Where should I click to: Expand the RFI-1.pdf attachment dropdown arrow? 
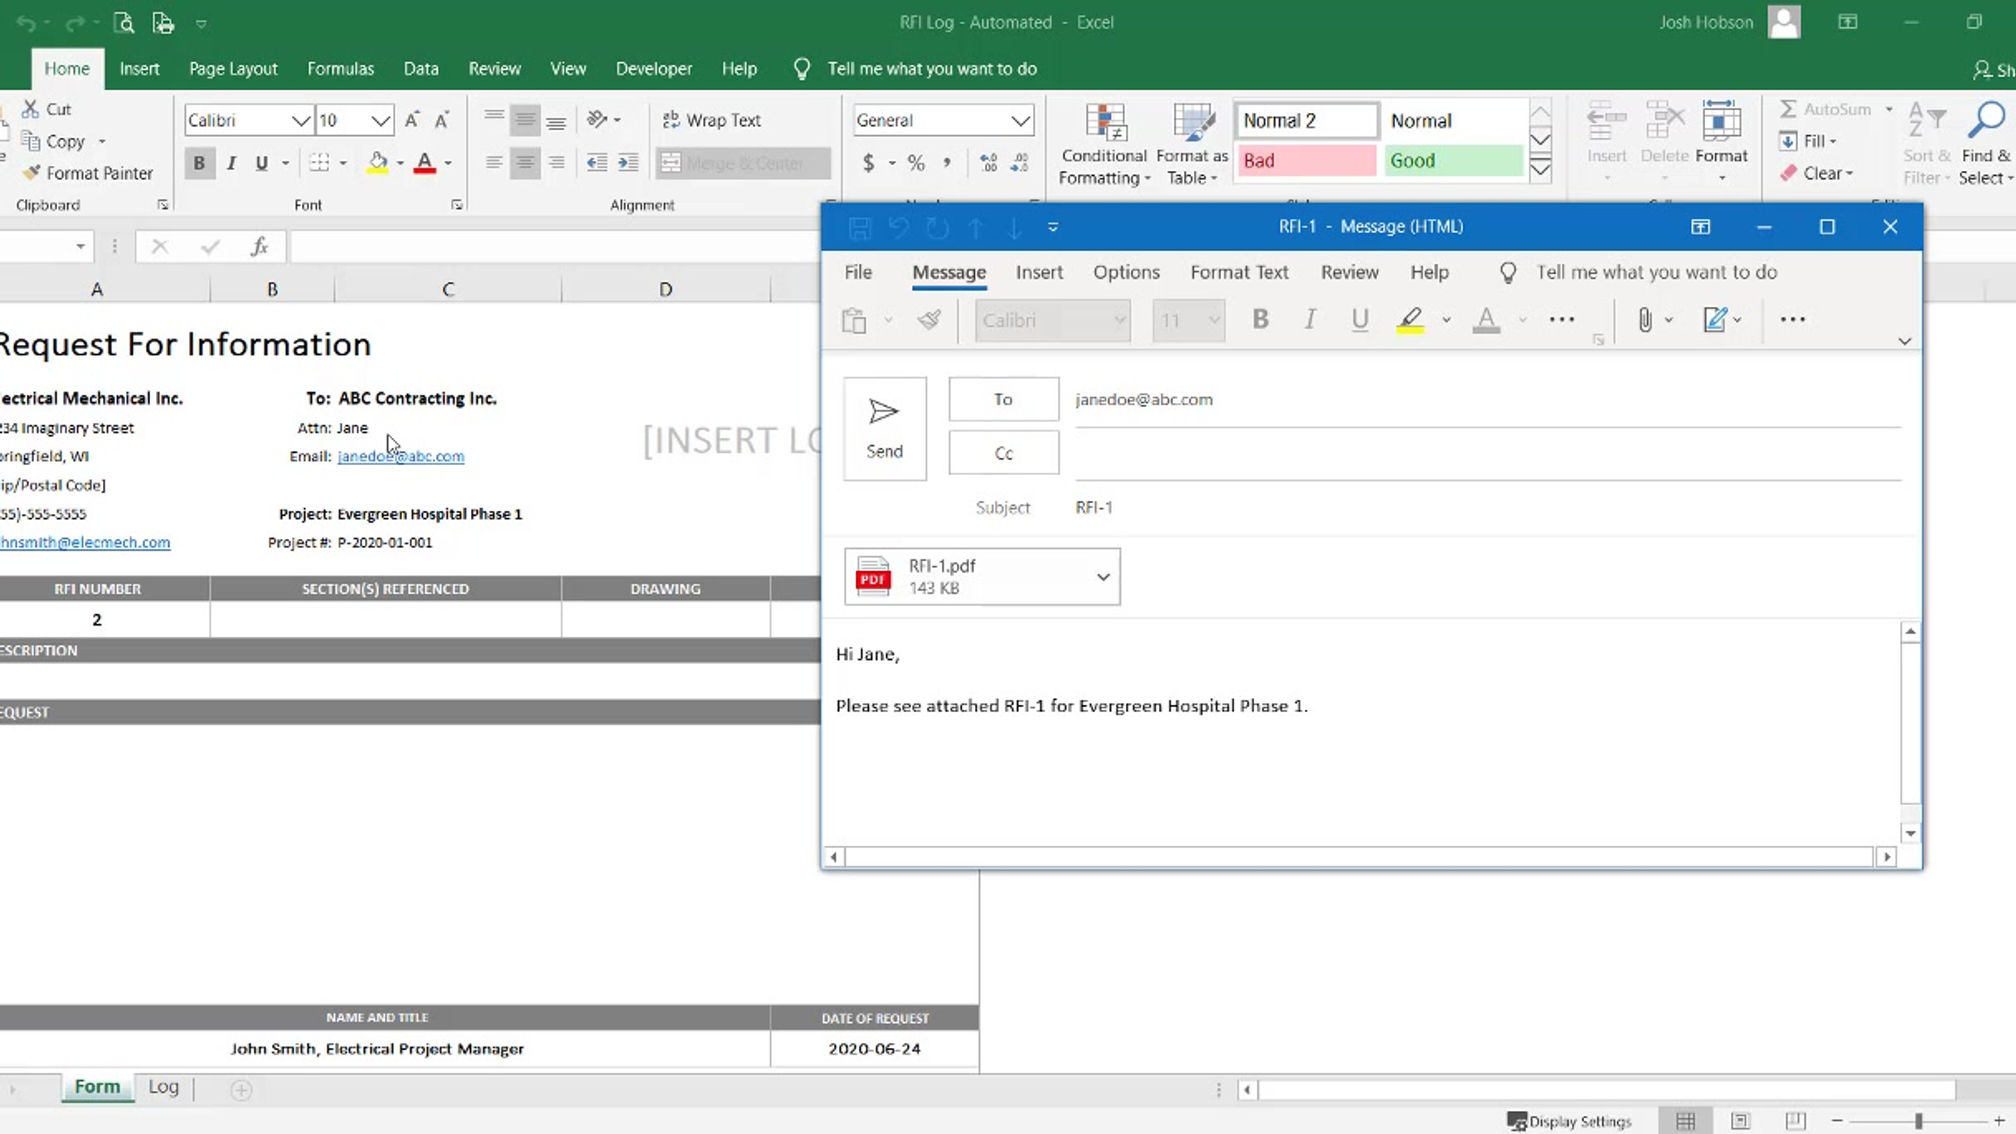click(x=1103, y=577)
